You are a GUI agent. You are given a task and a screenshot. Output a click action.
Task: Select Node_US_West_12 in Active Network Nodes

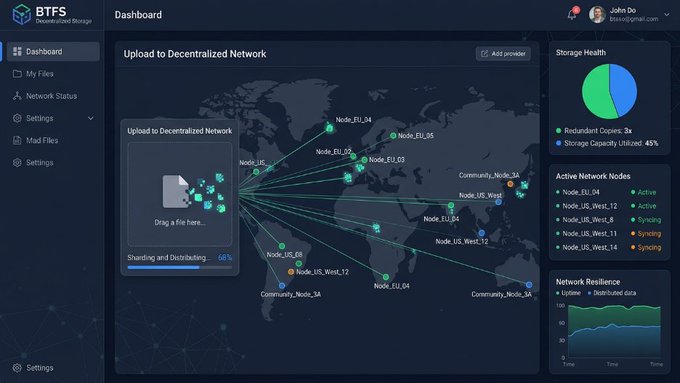pyautogui.click(x=589, y=206)
